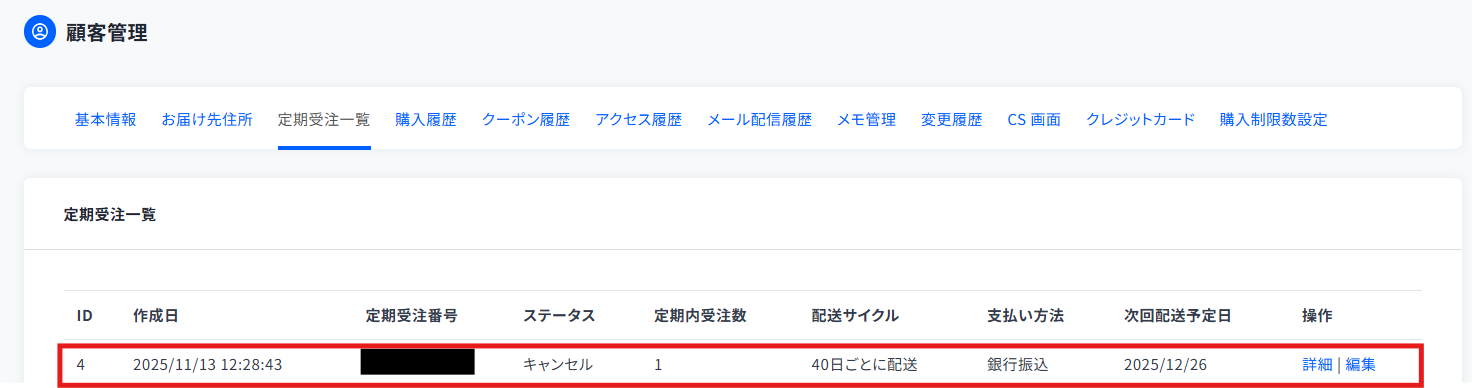Click the 編集 link for order ID 4

point(1361,365)
